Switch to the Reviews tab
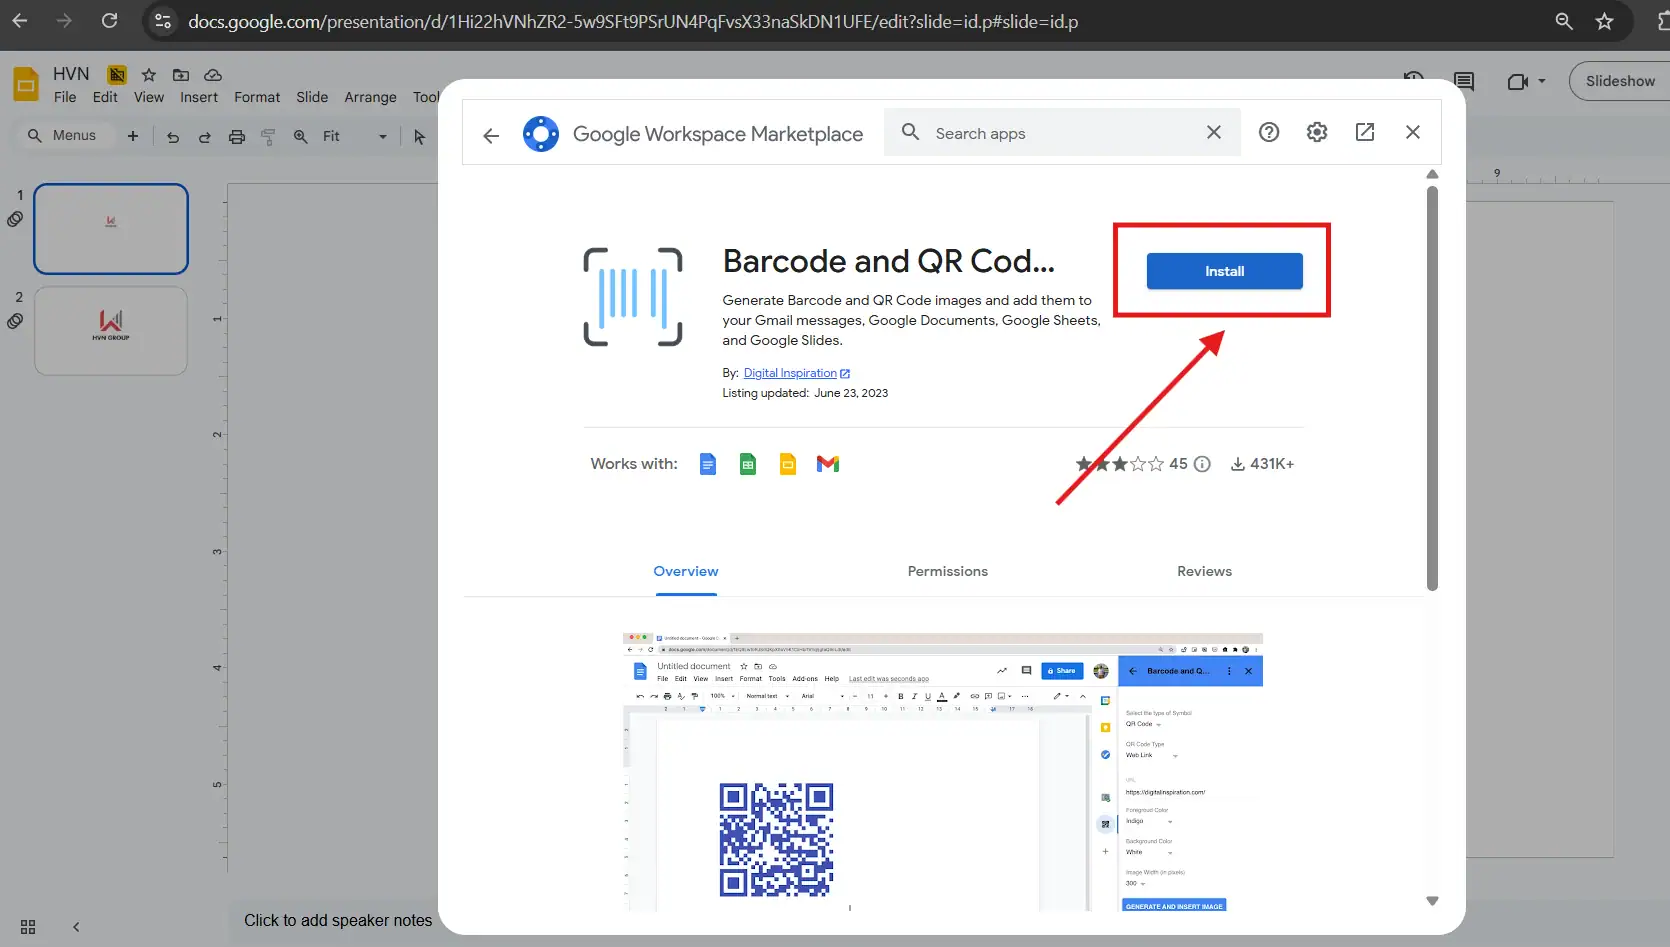The height and width of the screenshot is (947, 1670). click(1204, 571)
